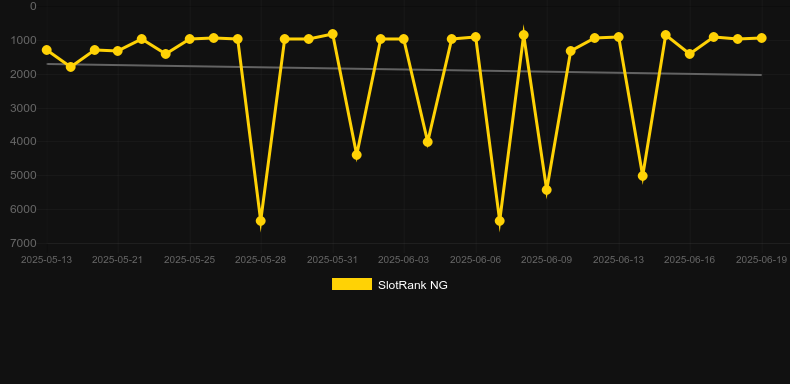Viewport: 790px width, 384px height.
Task: Click the 2025-06-03 x-axis date label
Action: pos(404,260)
